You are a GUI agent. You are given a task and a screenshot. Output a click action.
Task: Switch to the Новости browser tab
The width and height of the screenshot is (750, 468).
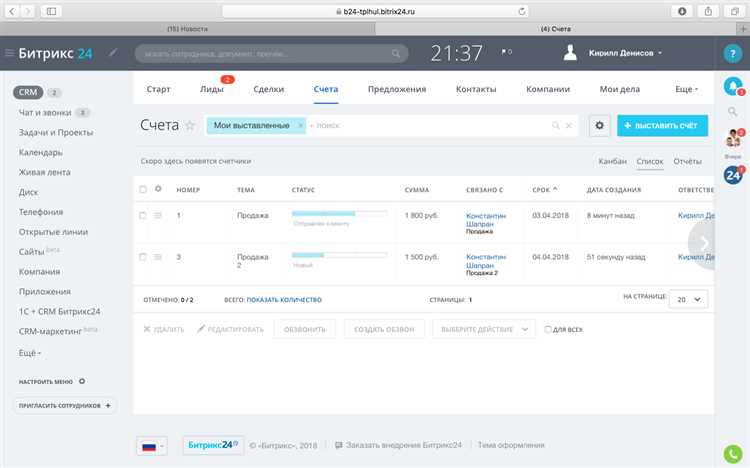pyautogui.click(x=188, y=29)
